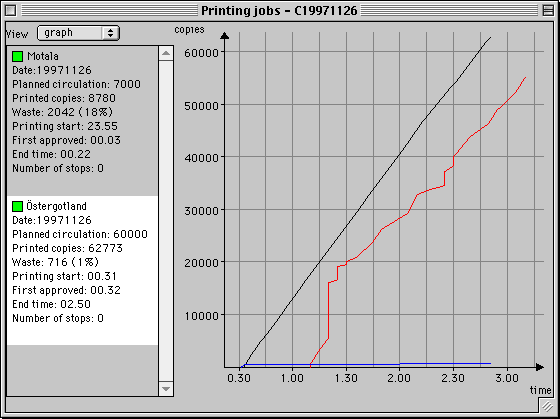560x419 pixels.
Task: Click the Printing jobs window title
Action: point(279,10)
